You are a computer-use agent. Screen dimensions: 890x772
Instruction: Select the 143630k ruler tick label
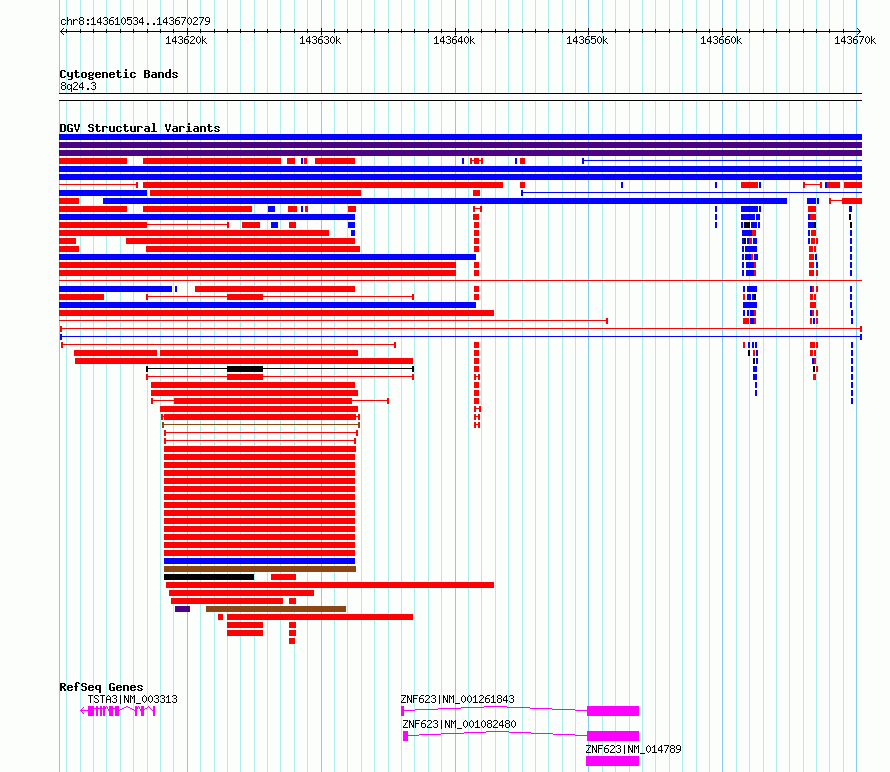[x=320, y=40]
